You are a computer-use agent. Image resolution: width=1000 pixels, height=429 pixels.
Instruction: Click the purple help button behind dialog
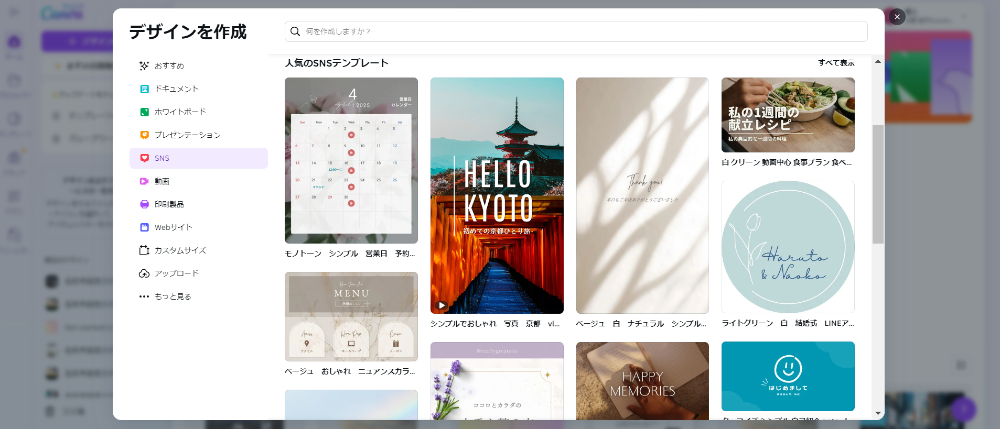pos(963,409)
